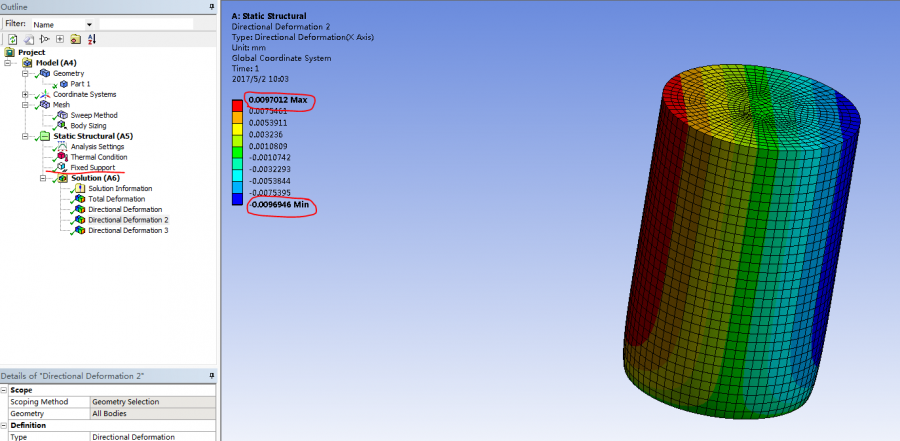This screenshot has width=900, height=441.
Task: Collapse the Definition section in Details
Action: coord(5,425)
